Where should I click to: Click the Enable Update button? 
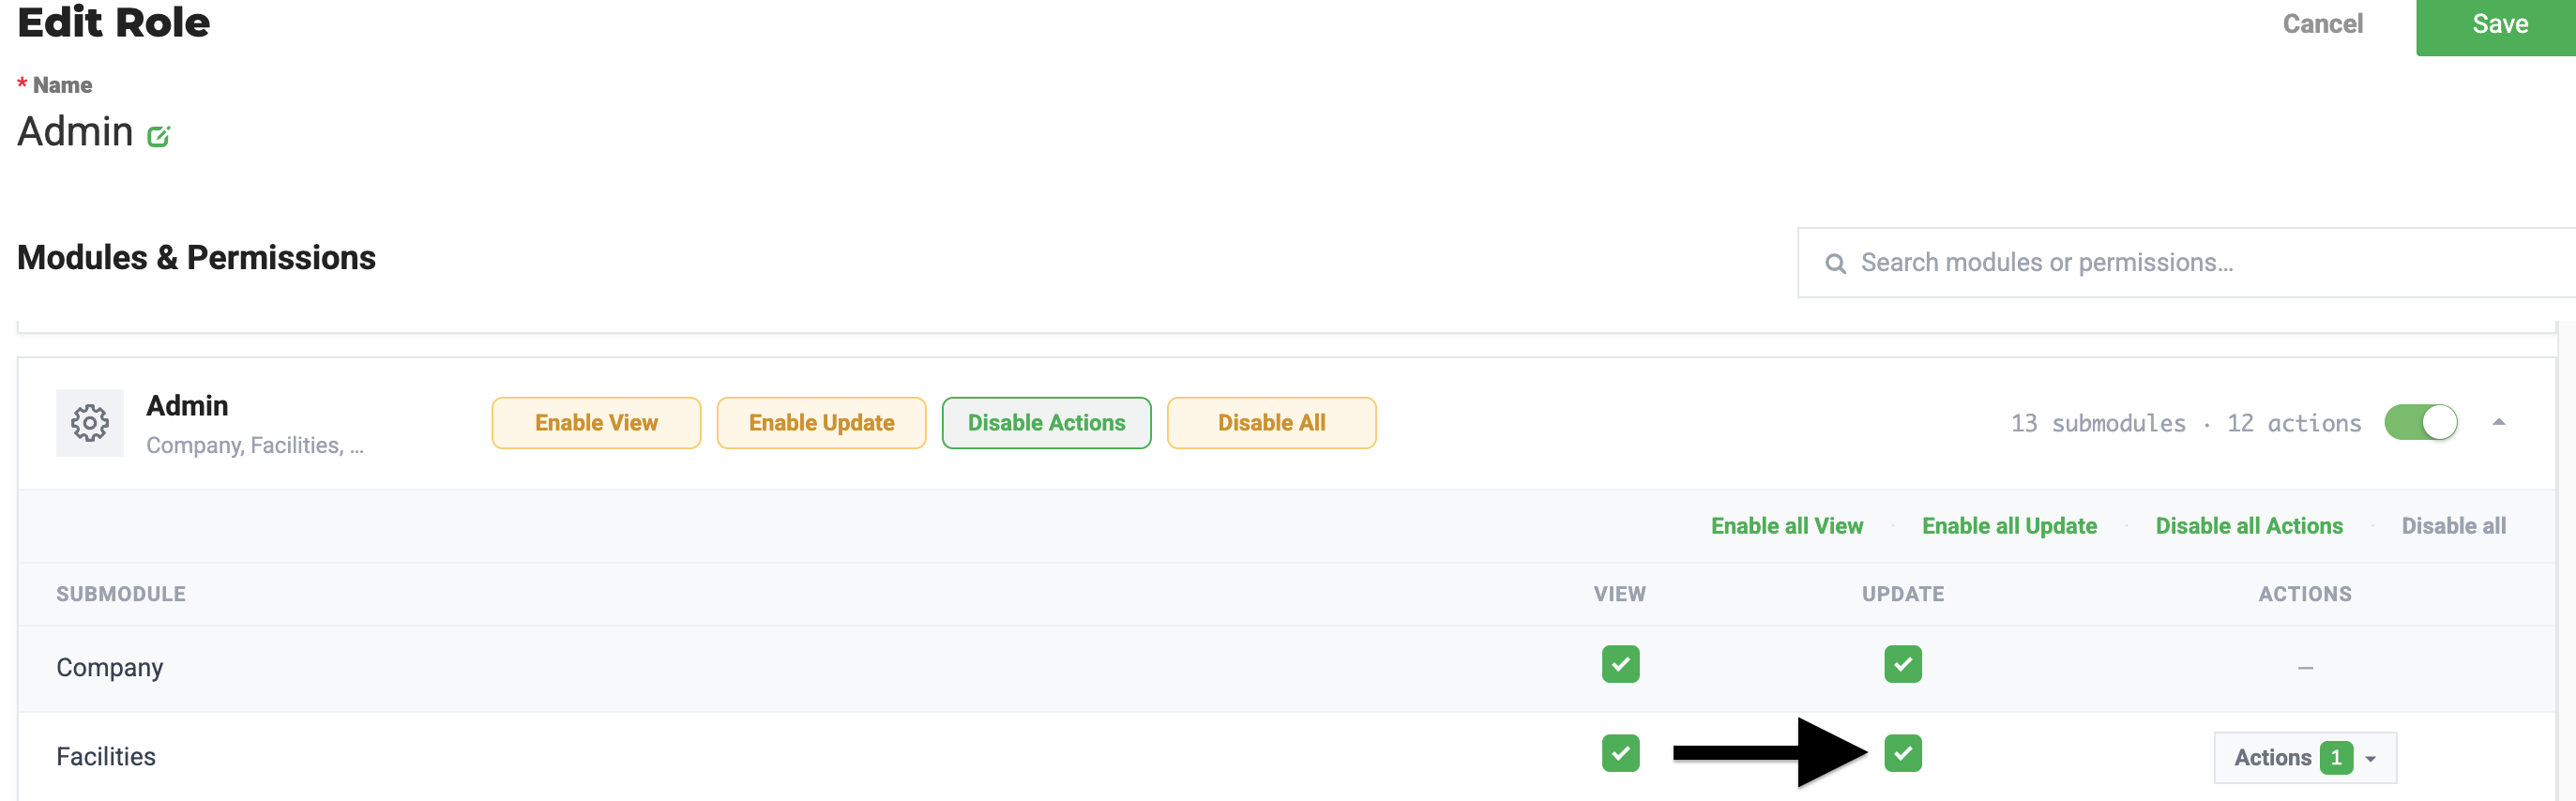[x=821, y=423]
